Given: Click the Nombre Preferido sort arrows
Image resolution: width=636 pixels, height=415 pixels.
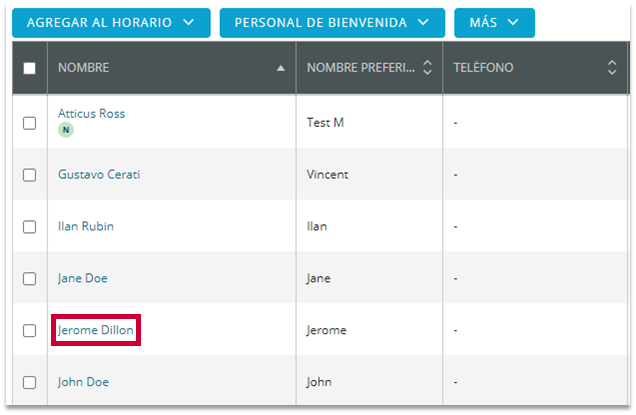Looking at the screenshot, I should click(x=427, y=68).
